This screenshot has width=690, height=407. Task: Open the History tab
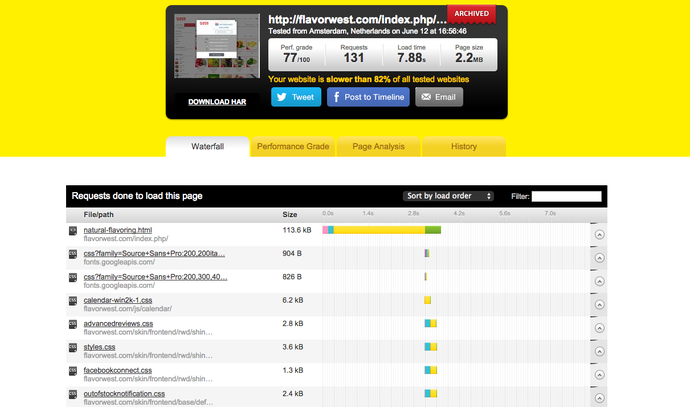[464, 147]
